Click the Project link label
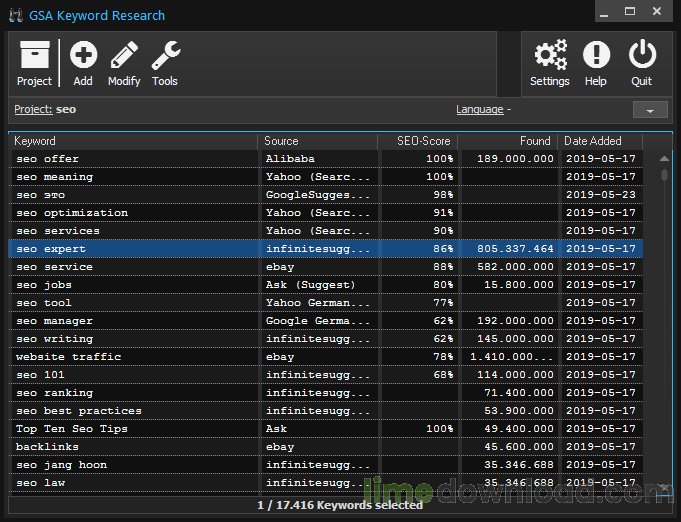 [x=33, y=109]
